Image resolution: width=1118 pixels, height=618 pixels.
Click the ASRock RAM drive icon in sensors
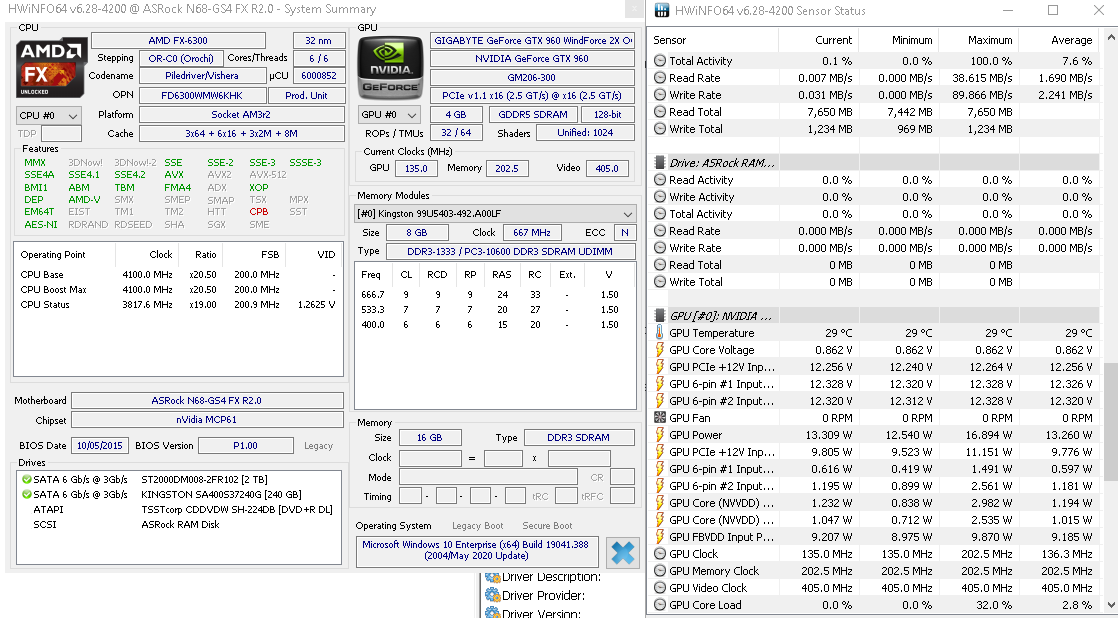coord(660,162)
